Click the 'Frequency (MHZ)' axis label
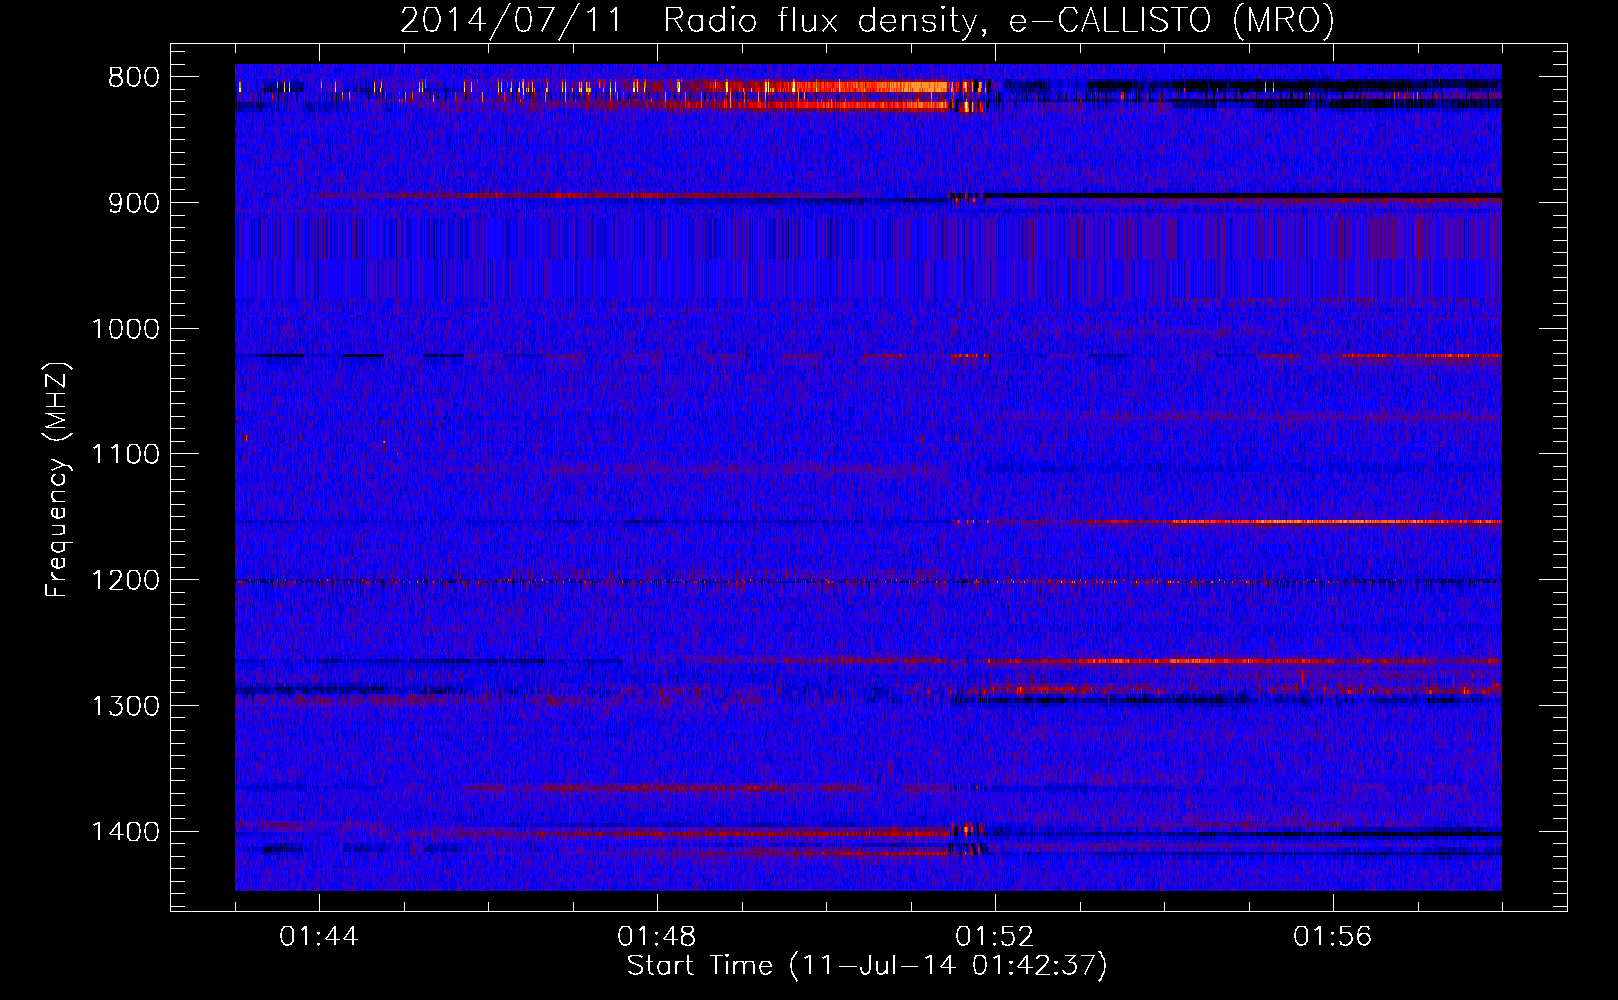Viewport: 1618px width, 1000px height. coord(57,479)
